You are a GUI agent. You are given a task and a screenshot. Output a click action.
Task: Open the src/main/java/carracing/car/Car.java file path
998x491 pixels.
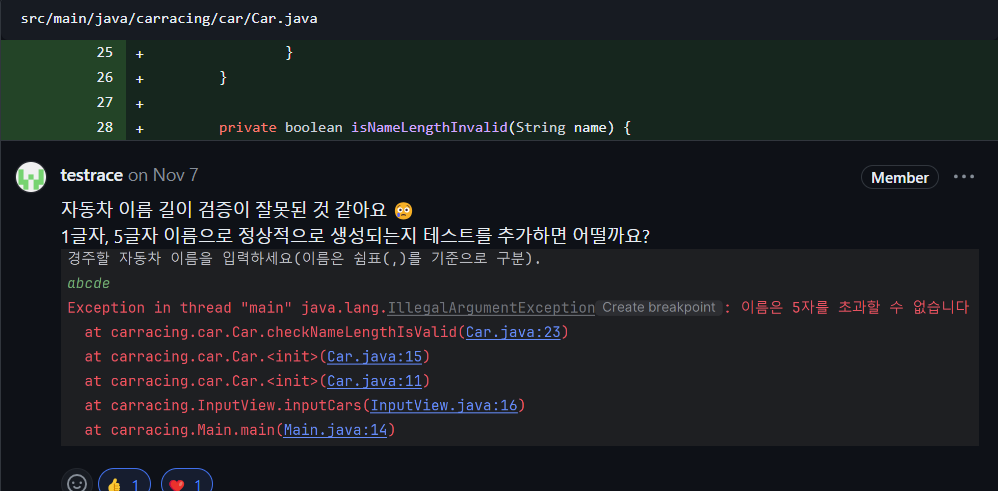click(x=169, y=18)
